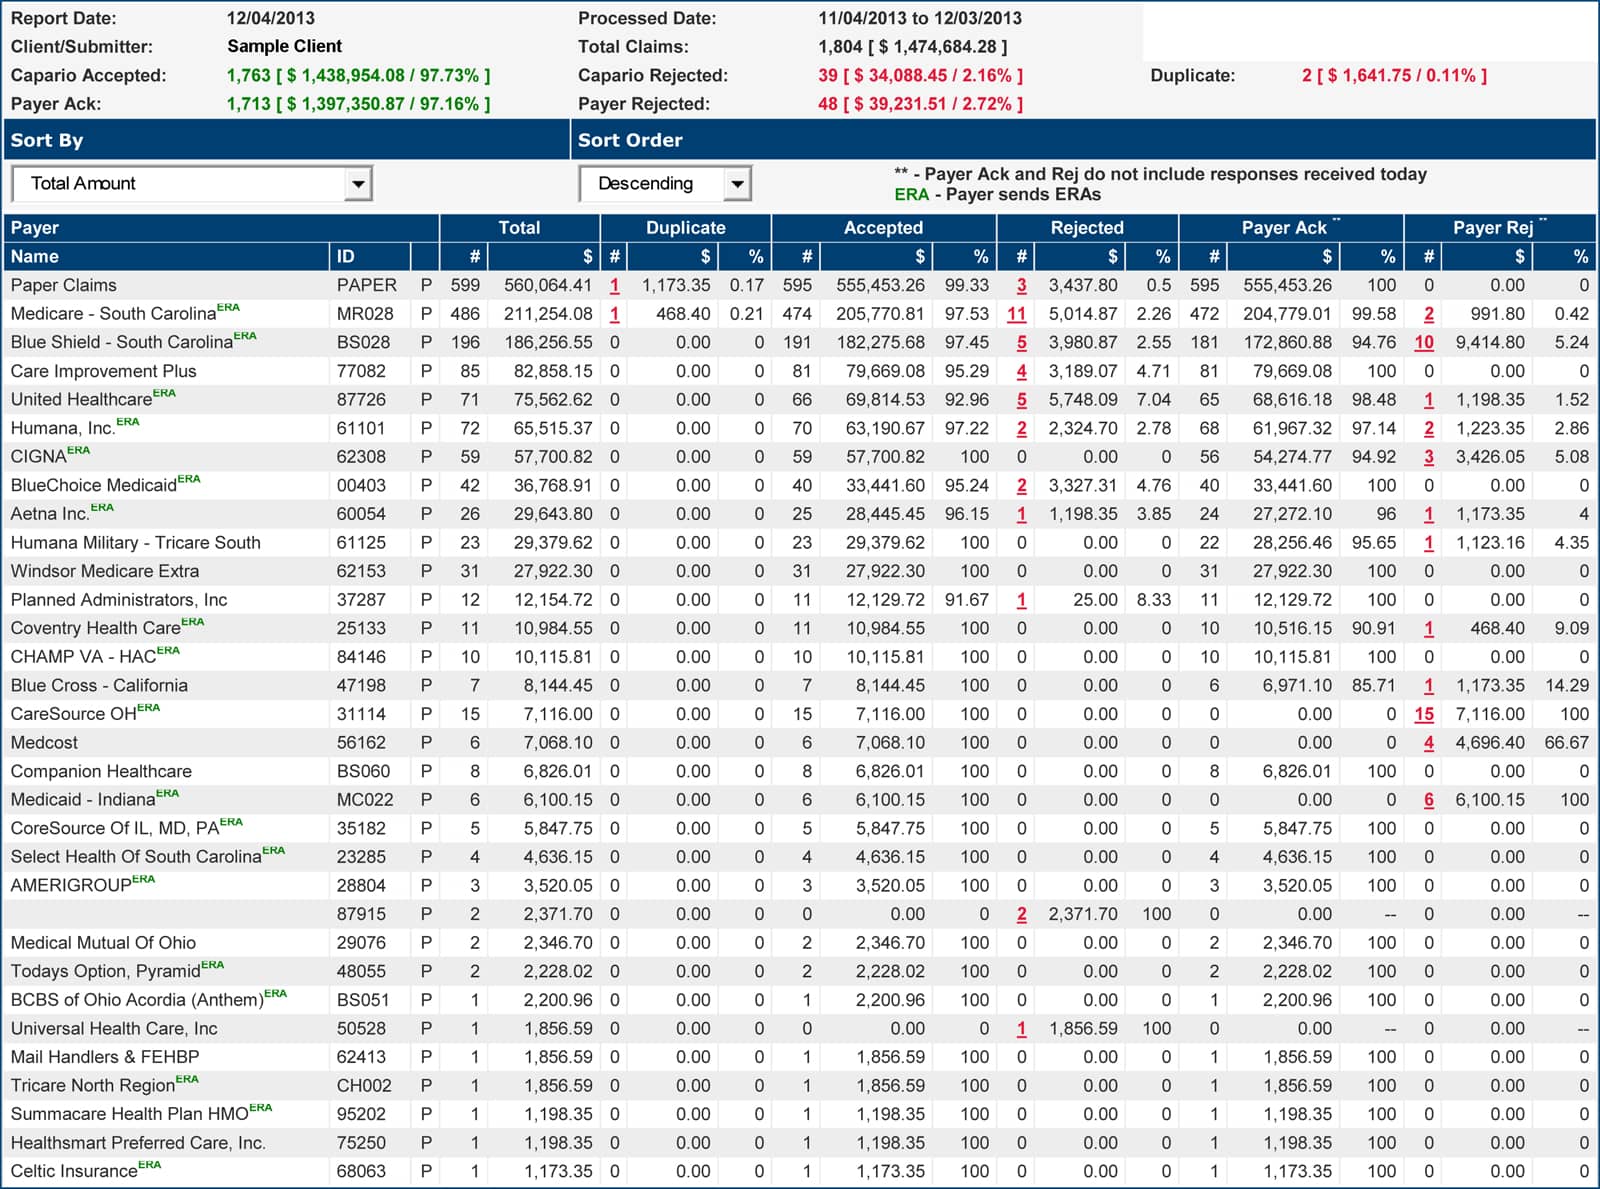Open Humana Military payer rejected count link

[1428, 543]
